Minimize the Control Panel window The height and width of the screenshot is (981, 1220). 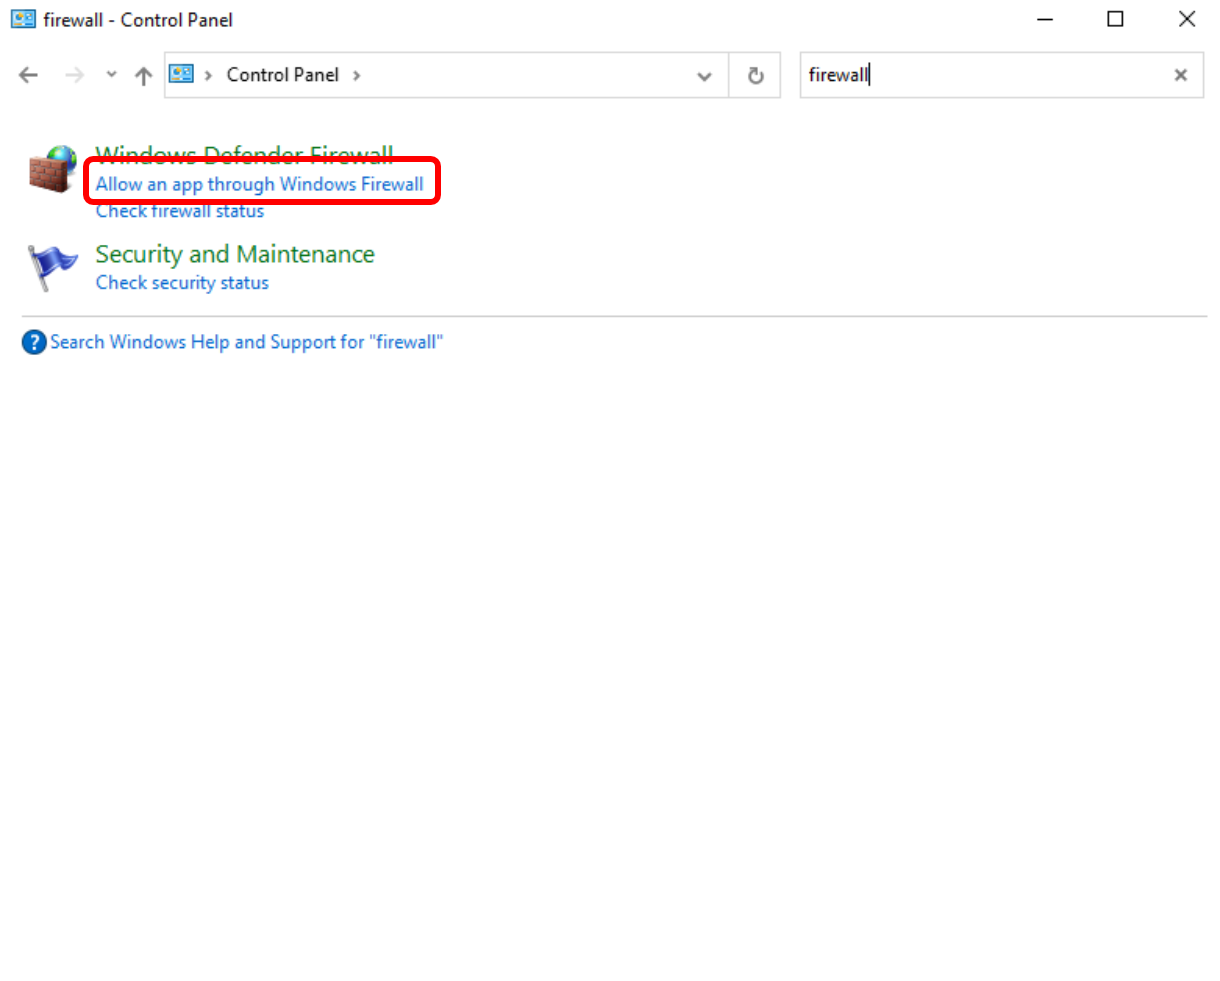[1045, 19]
